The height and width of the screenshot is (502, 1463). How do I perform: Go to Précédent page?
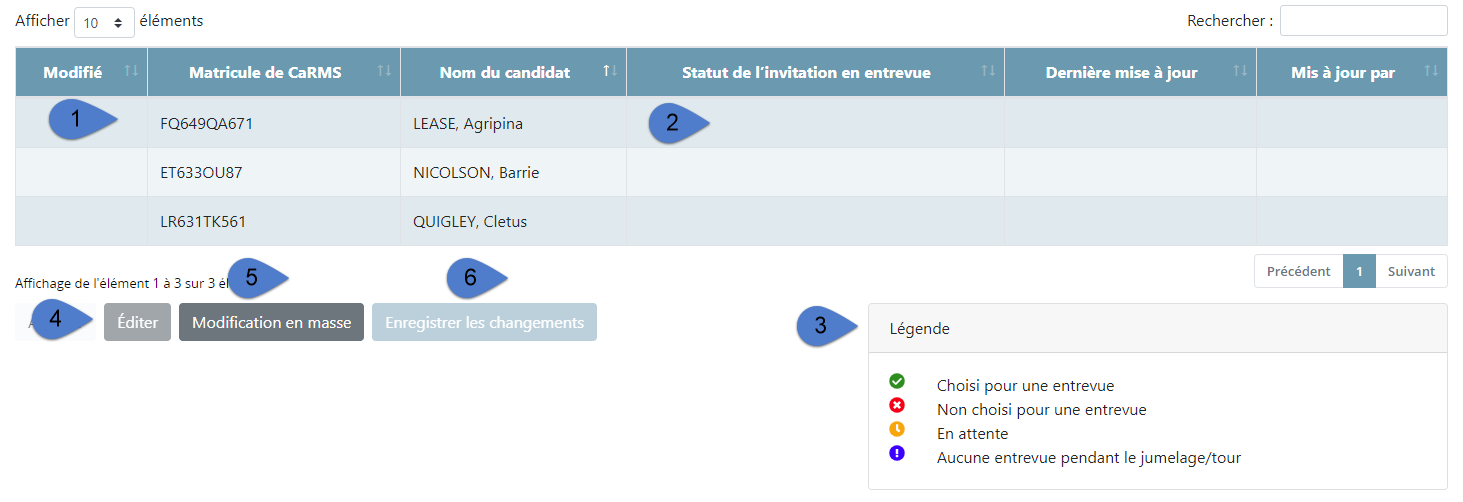pyautogui.click(x=1298, y=271)
